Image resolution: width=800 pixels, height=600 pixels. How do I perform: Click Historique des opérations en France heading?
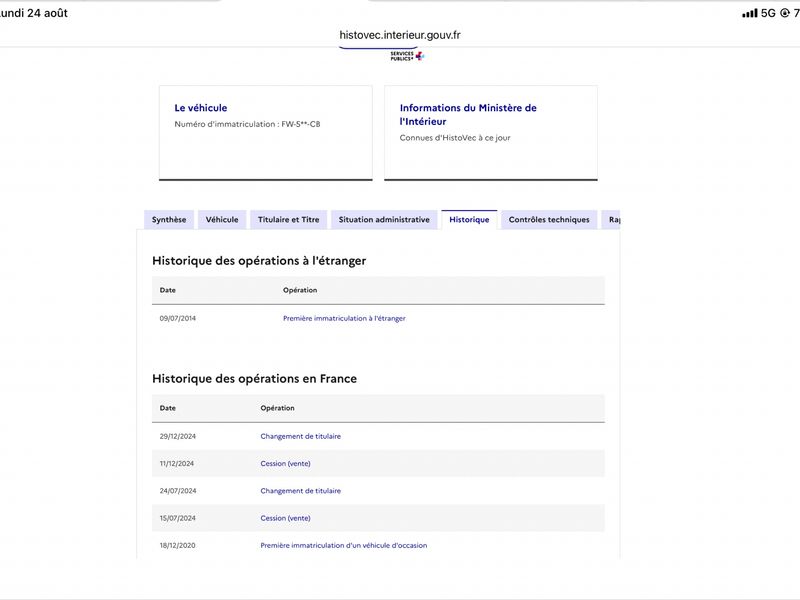(x=255, y=379)
